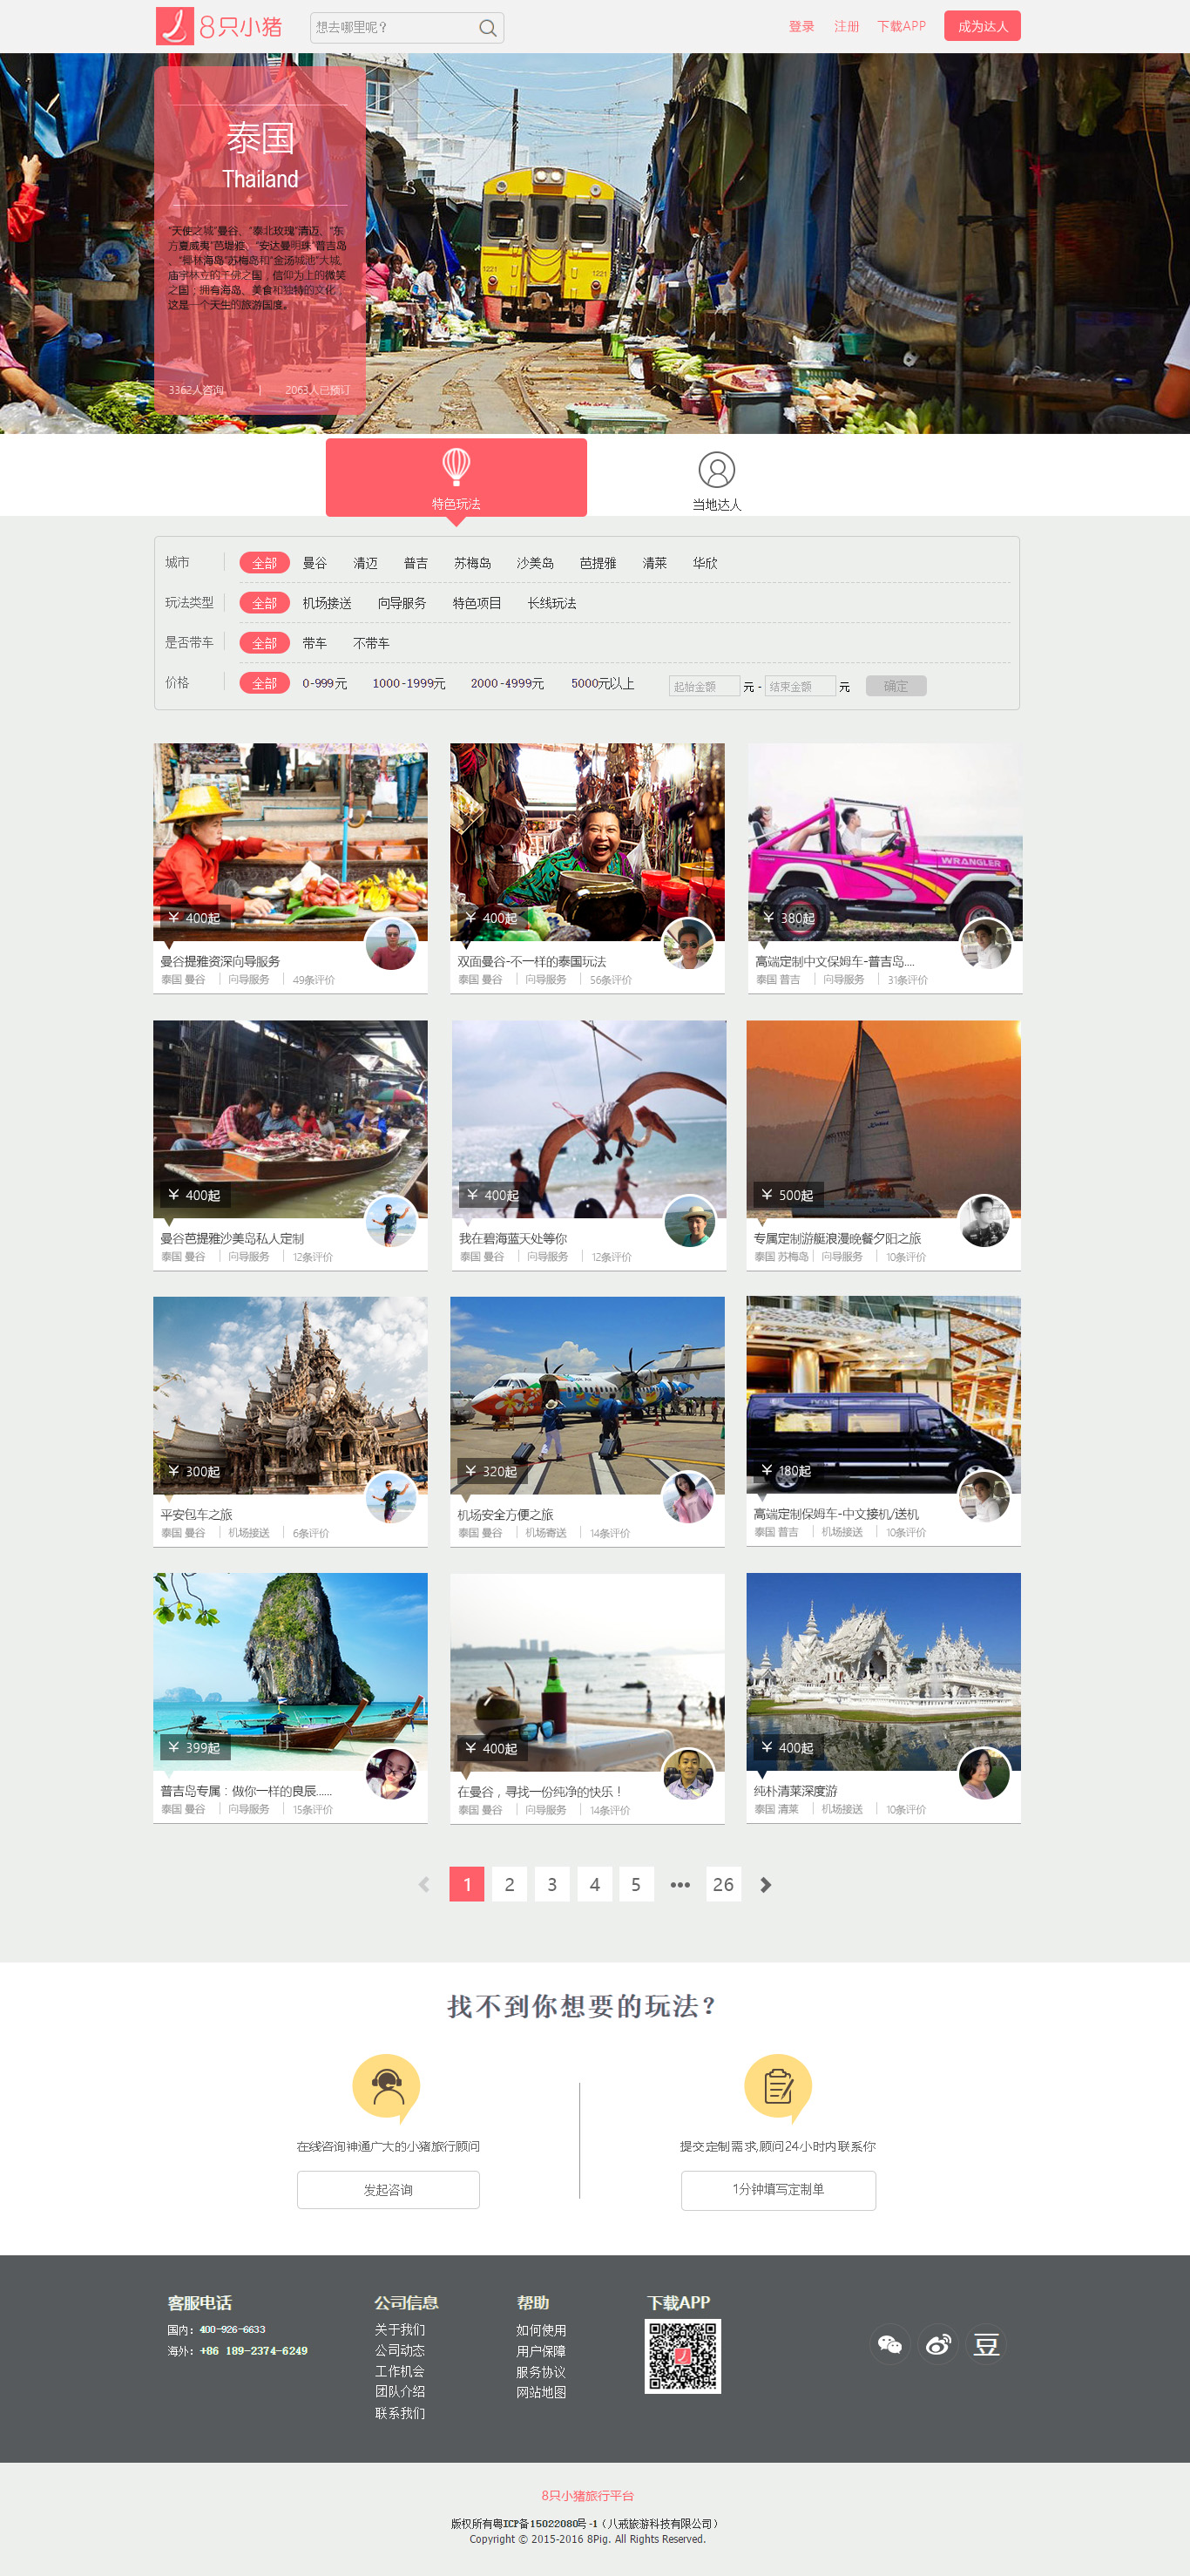This screenshot has height=2576, width=1190.
Task: Open the Weibo social icon
Action: (938, 2344)
